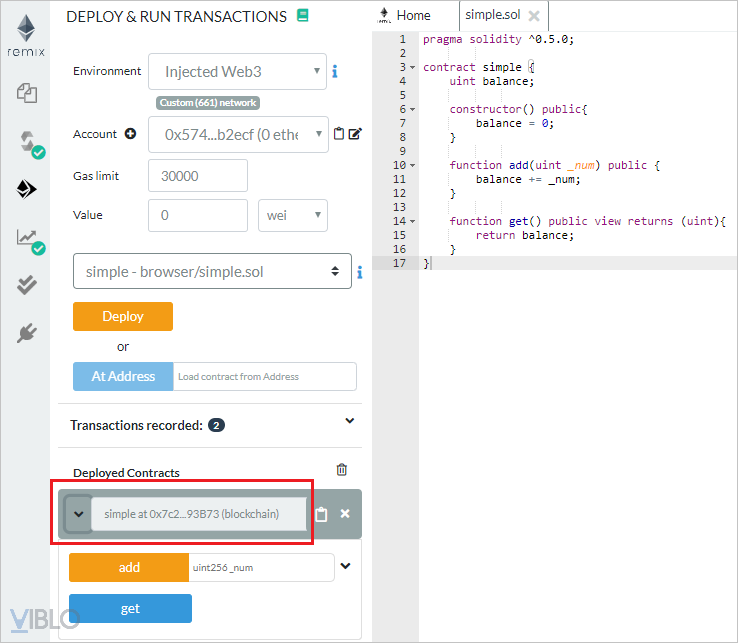Expand the add function parameters chevron
738x643 pixels.
pyautogui.click(x=345, y=566)
